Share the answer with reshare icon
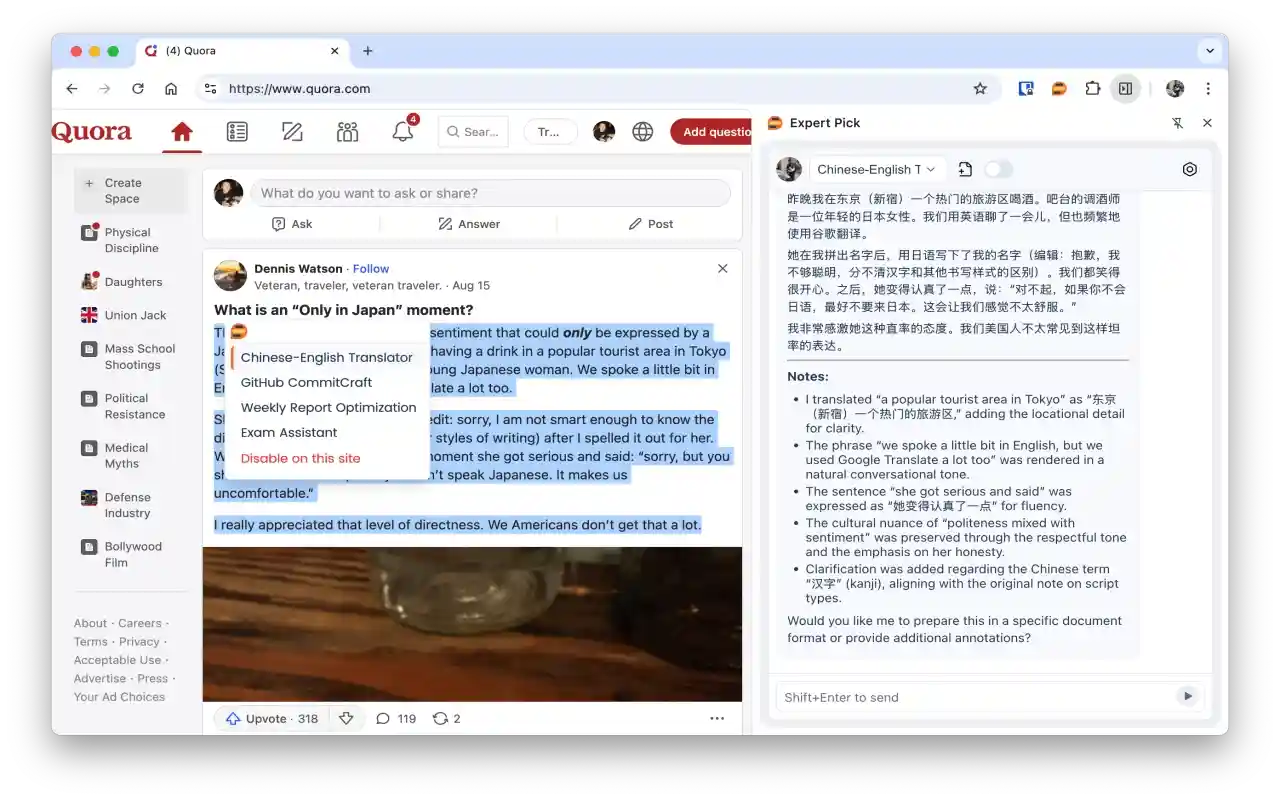 447,718
